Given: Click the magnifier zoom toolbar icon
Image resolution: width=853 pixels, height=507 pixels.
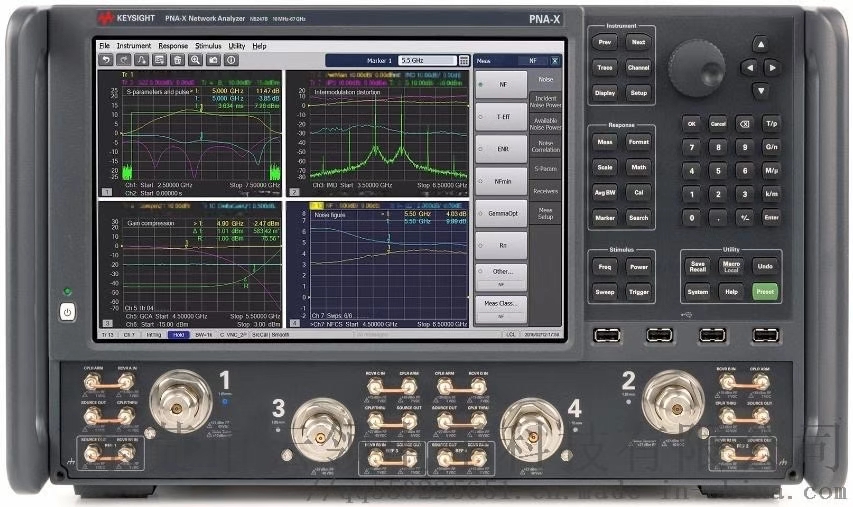Looking at the screenshot, I should point(195,60).
